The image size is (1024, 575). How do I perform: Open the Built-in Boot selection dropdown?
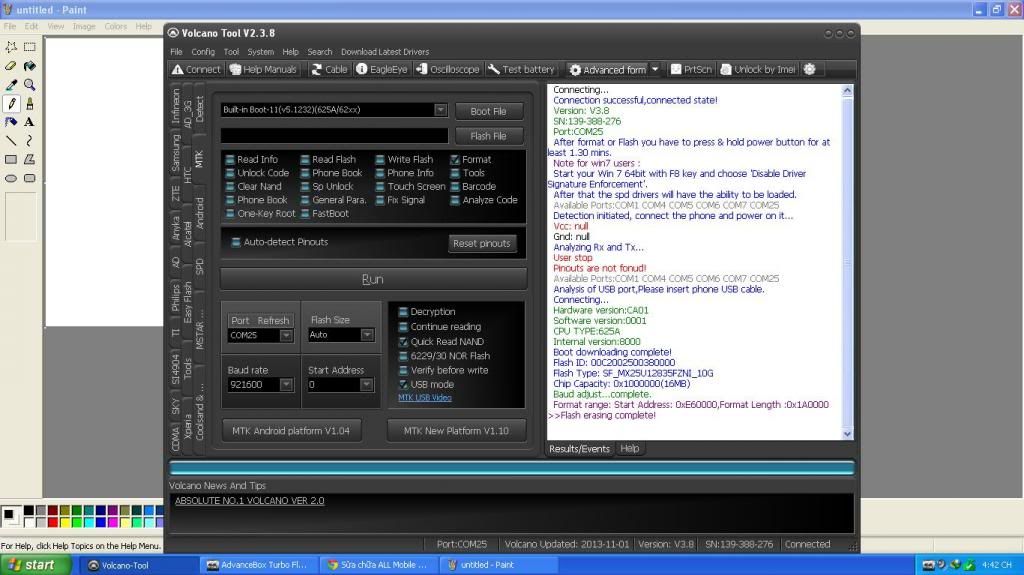click(x=441, y=110)
